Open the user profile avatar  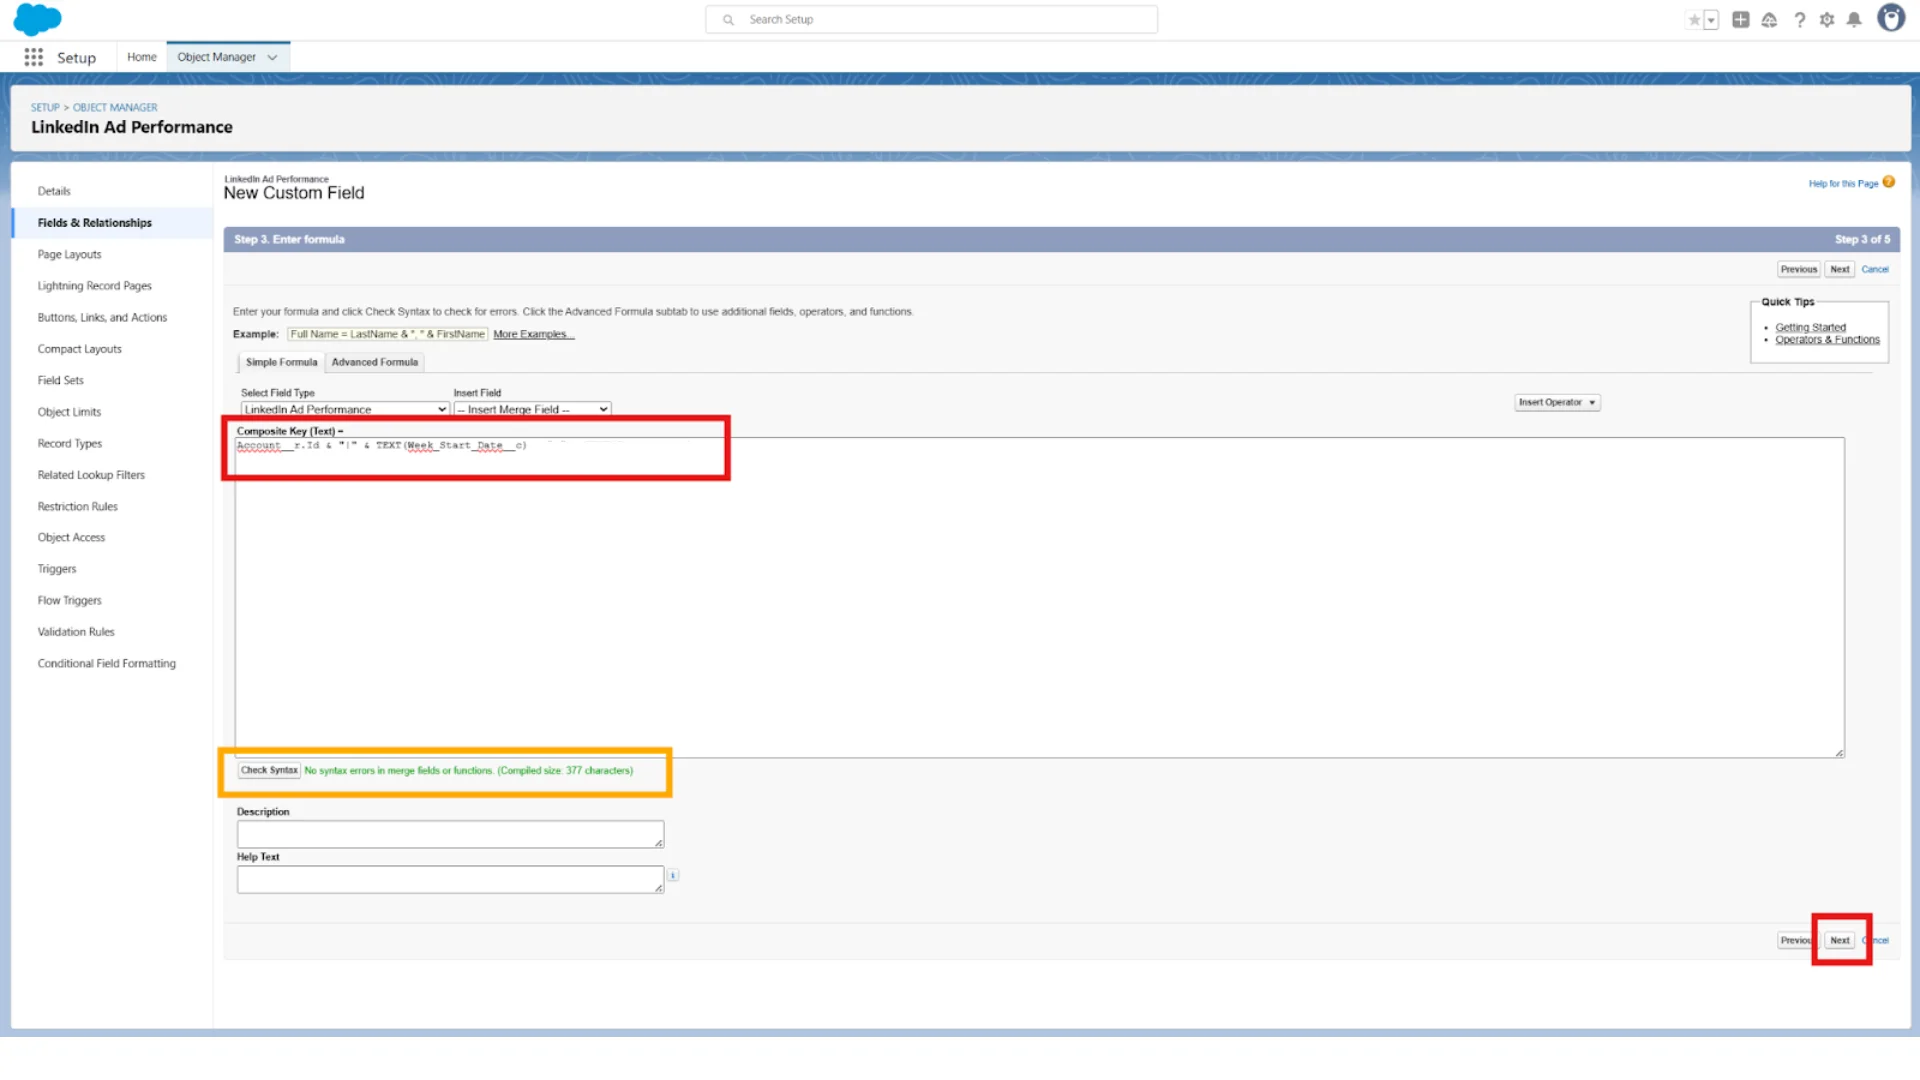click(1890, 18)
